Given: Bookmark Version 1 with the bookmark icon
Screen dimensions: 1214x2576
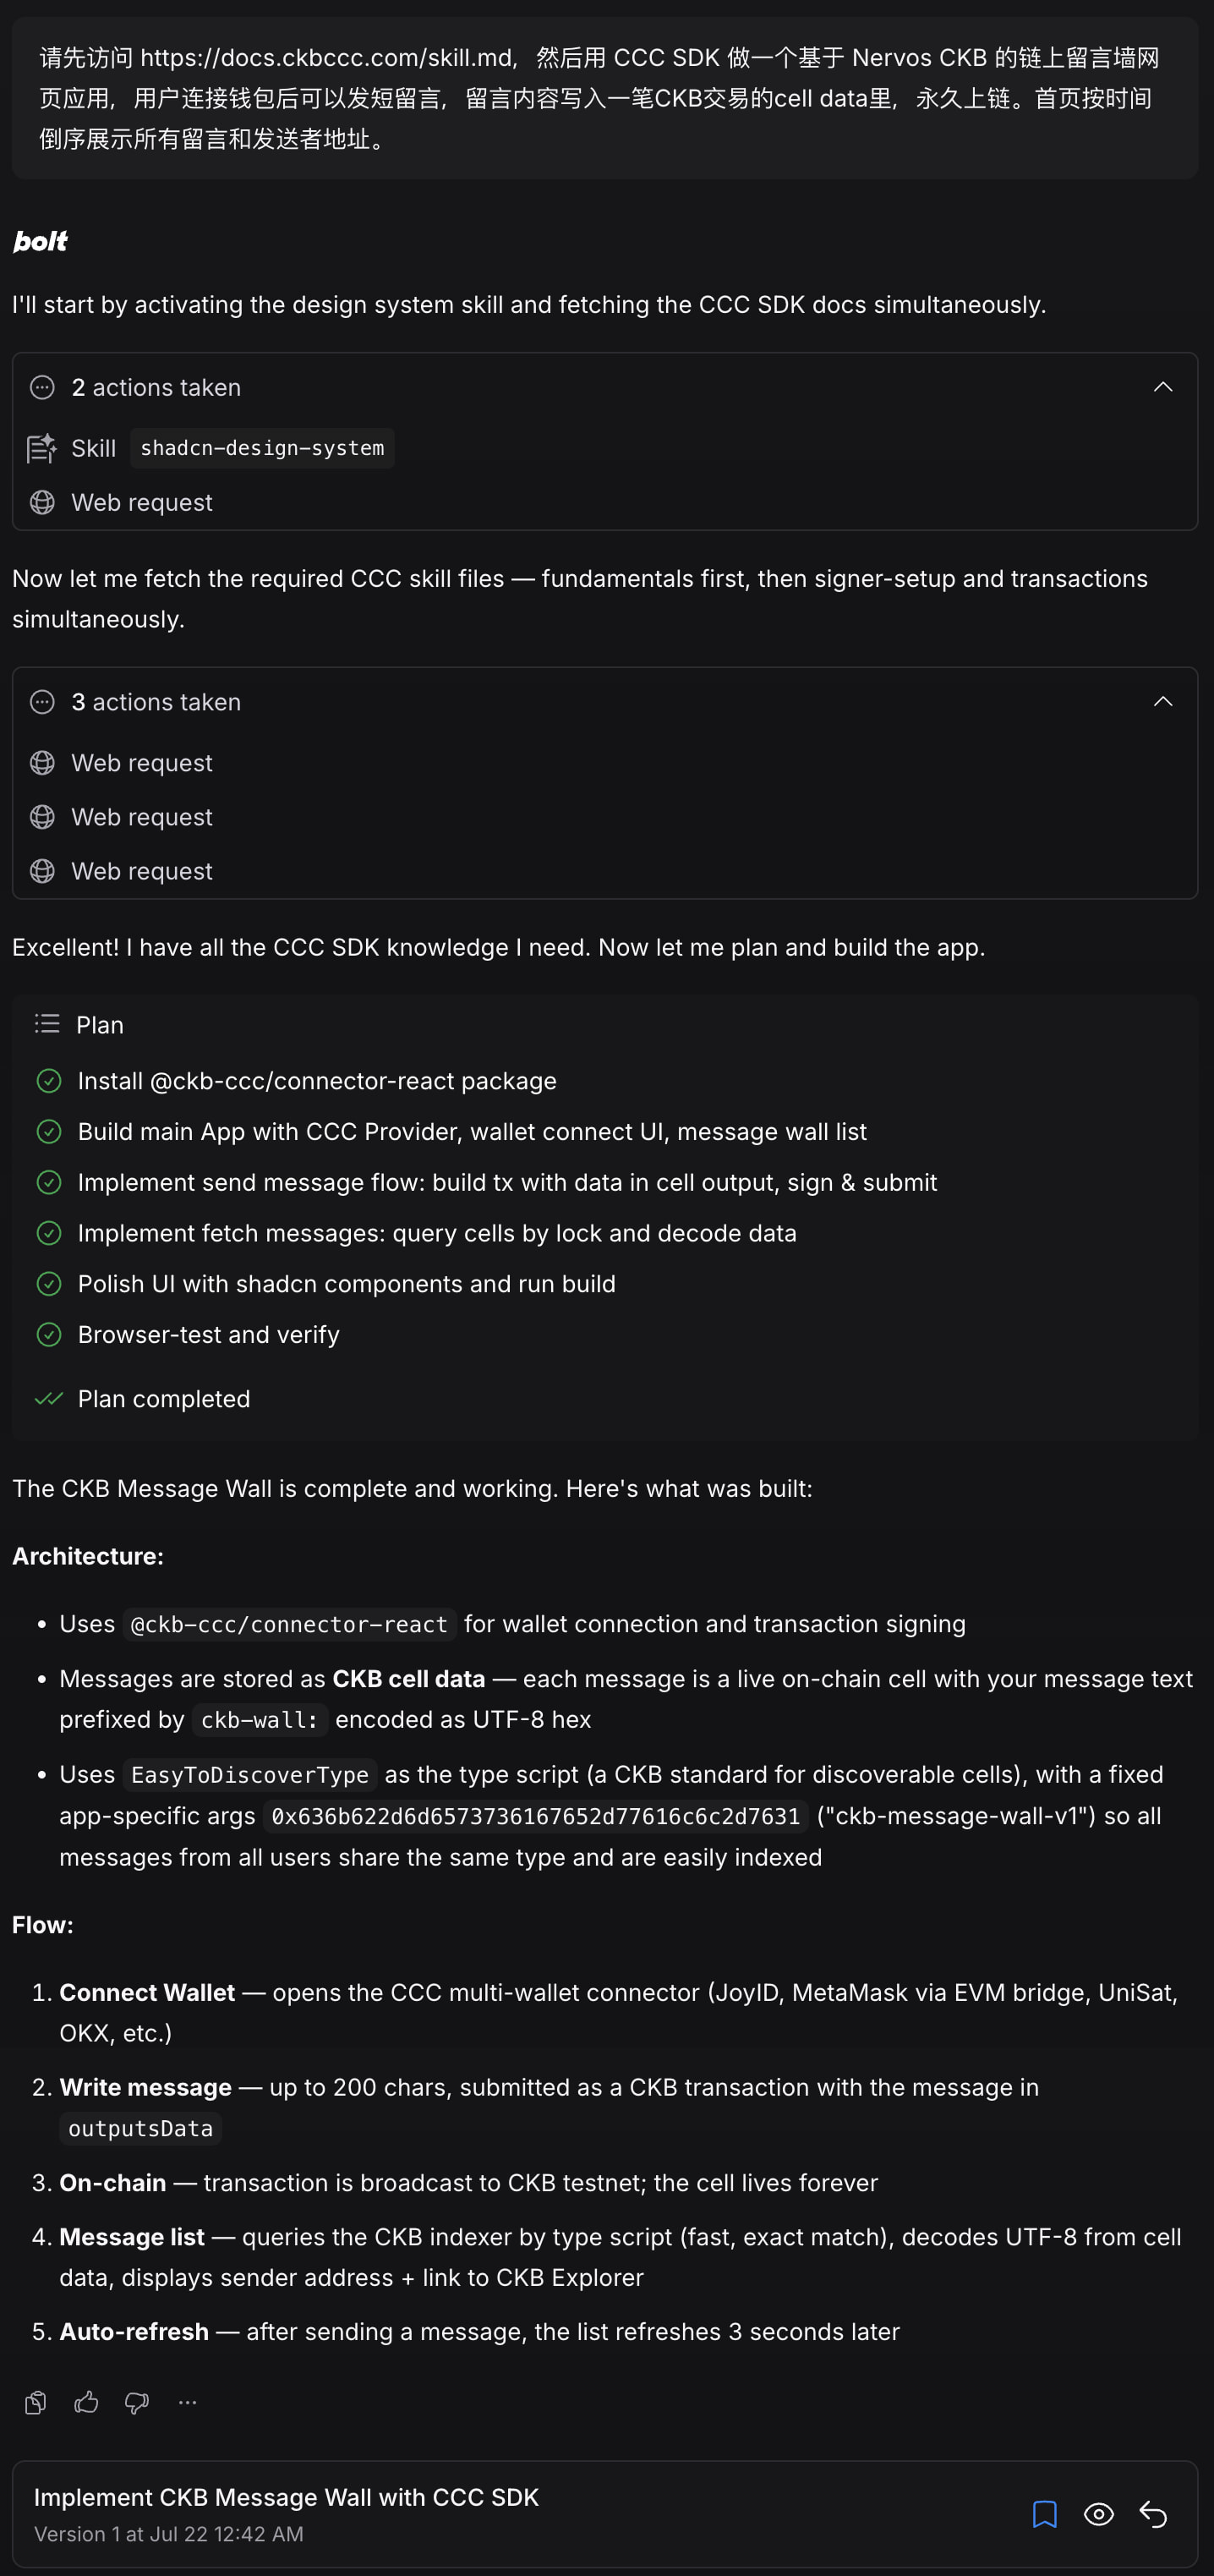Looking at the screenshot, I should click(1044, 2514).
